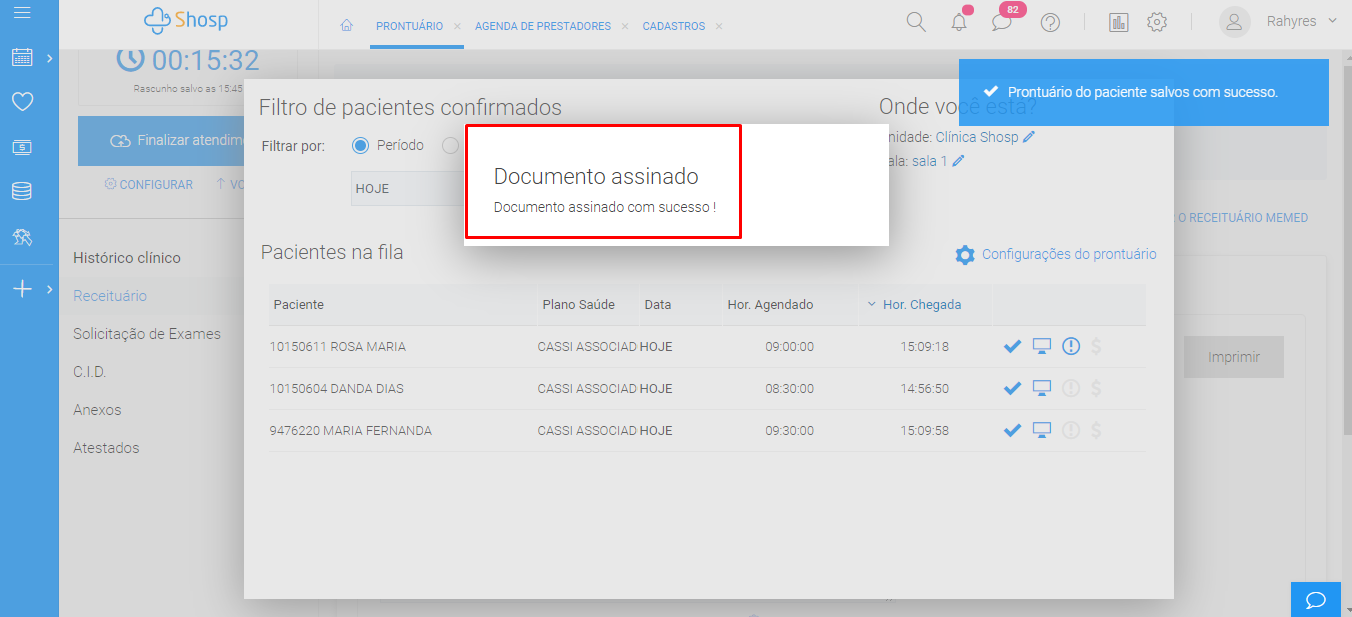This screenshot has width=1352, height=617.
Task: Click the monitor icon for MARIA FERNANDA
Action: (x=1042, y=431)
